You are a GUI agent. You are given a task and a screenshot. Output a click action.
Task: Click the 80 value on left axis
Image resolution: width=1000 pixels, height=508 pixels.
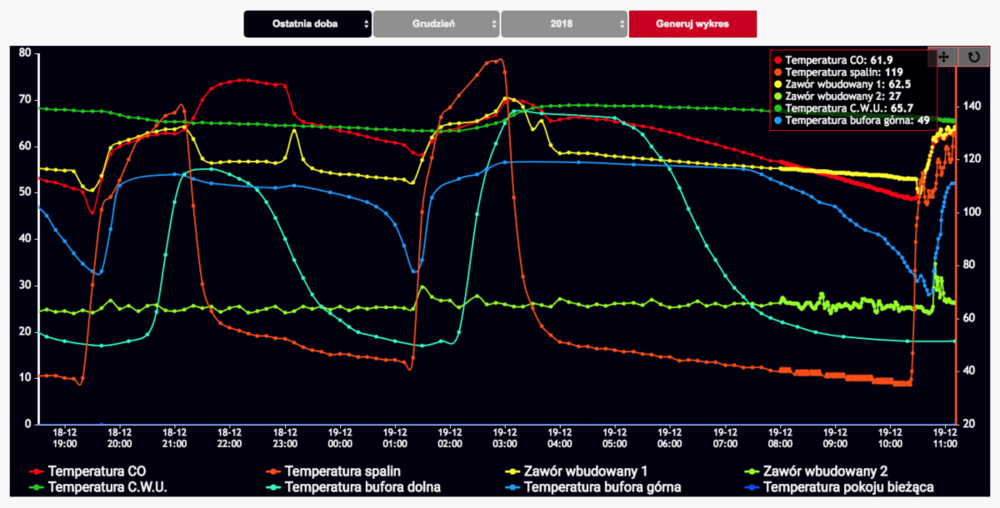point(25,52)
